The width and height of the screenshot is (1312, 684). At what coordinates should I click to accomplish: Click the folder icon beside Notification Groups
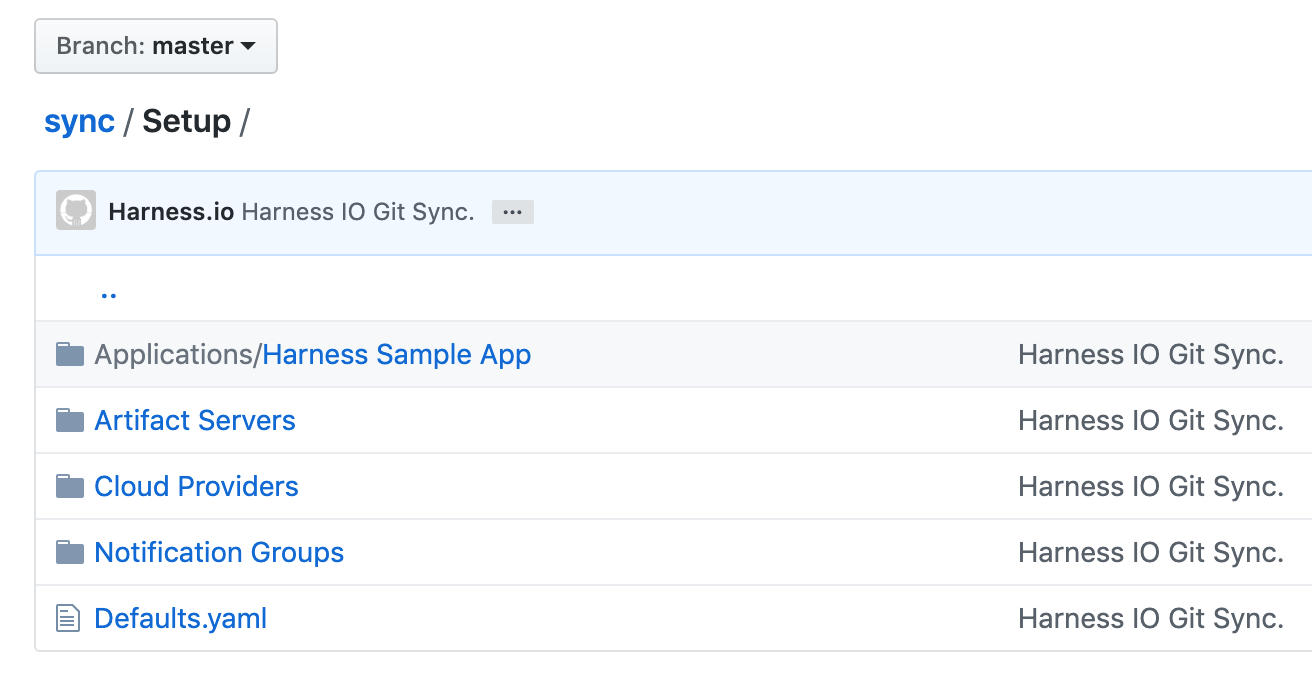(x=70, y=552)
